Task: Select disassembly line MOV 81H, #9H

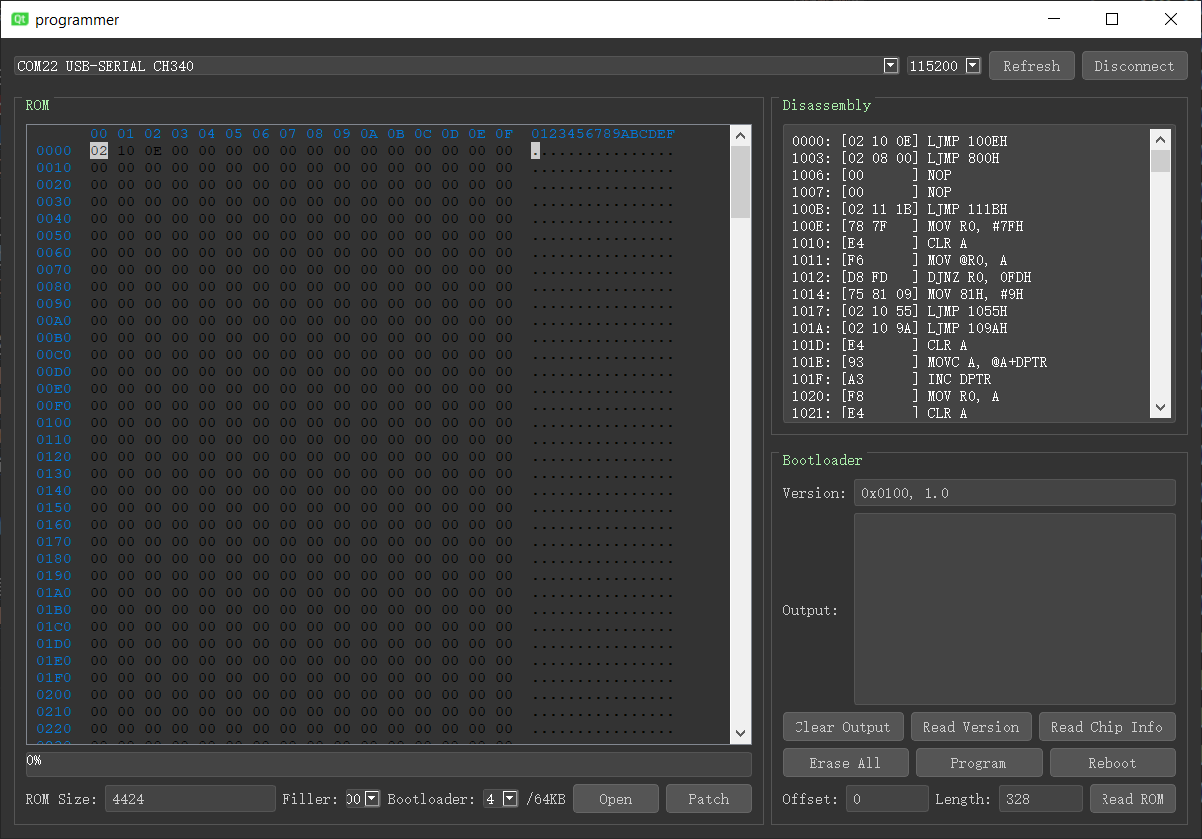Action: pyautogui.click(x=908, y=294)
